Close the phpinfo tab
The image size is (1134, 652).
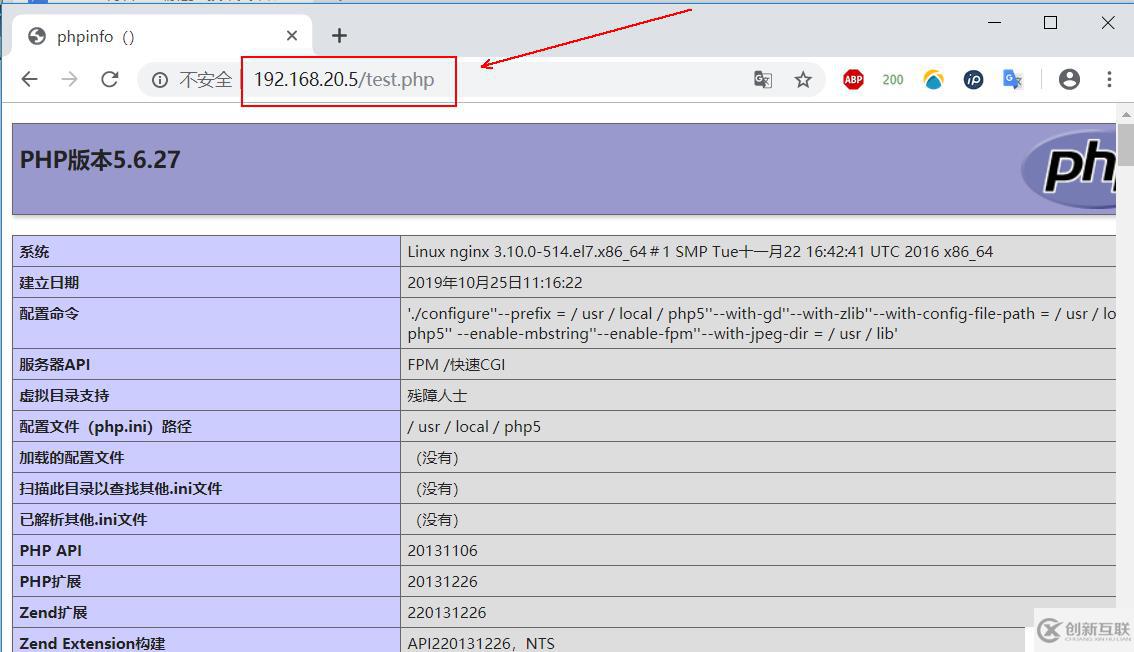pos(291,35)
